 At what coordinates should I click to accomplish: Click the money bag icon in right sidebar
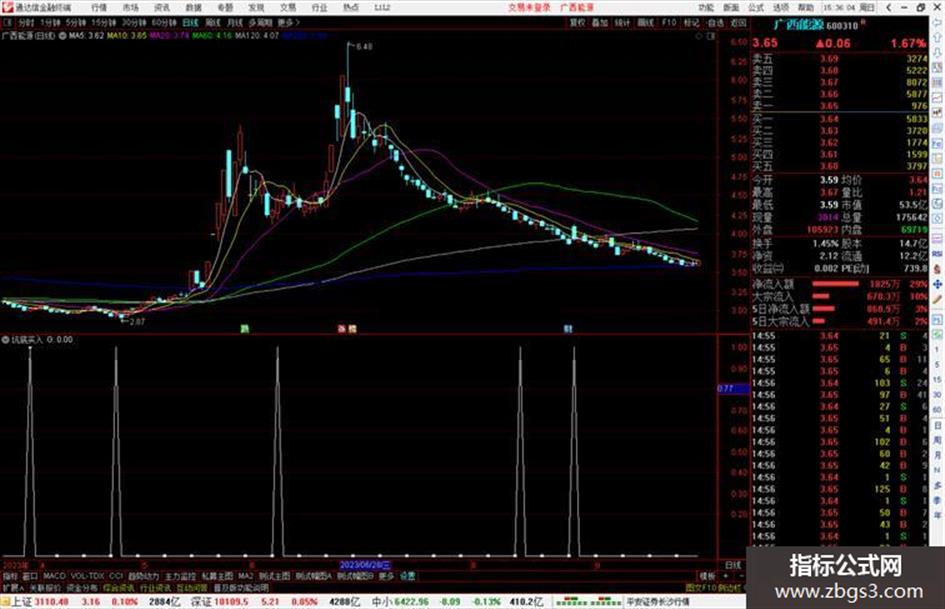pyautogui.click(x=938, y=269)
